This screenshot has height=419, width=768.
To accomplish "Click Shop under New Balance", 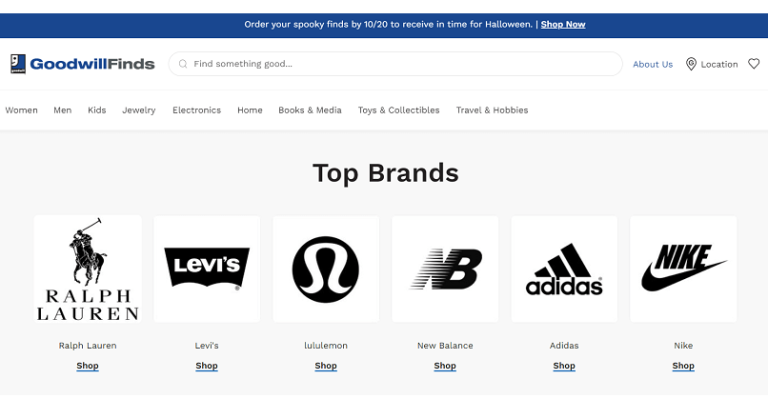I will (445, 366).
